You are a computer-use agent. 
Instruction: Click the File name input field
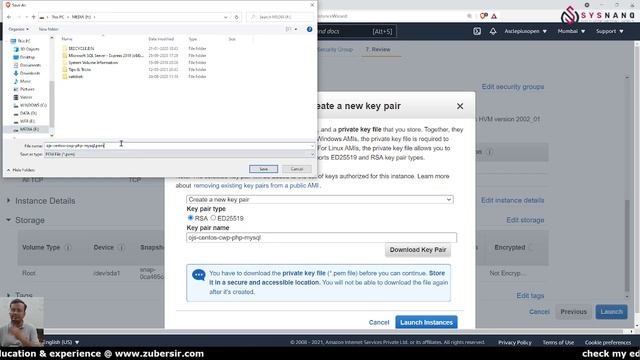point(179,146)
